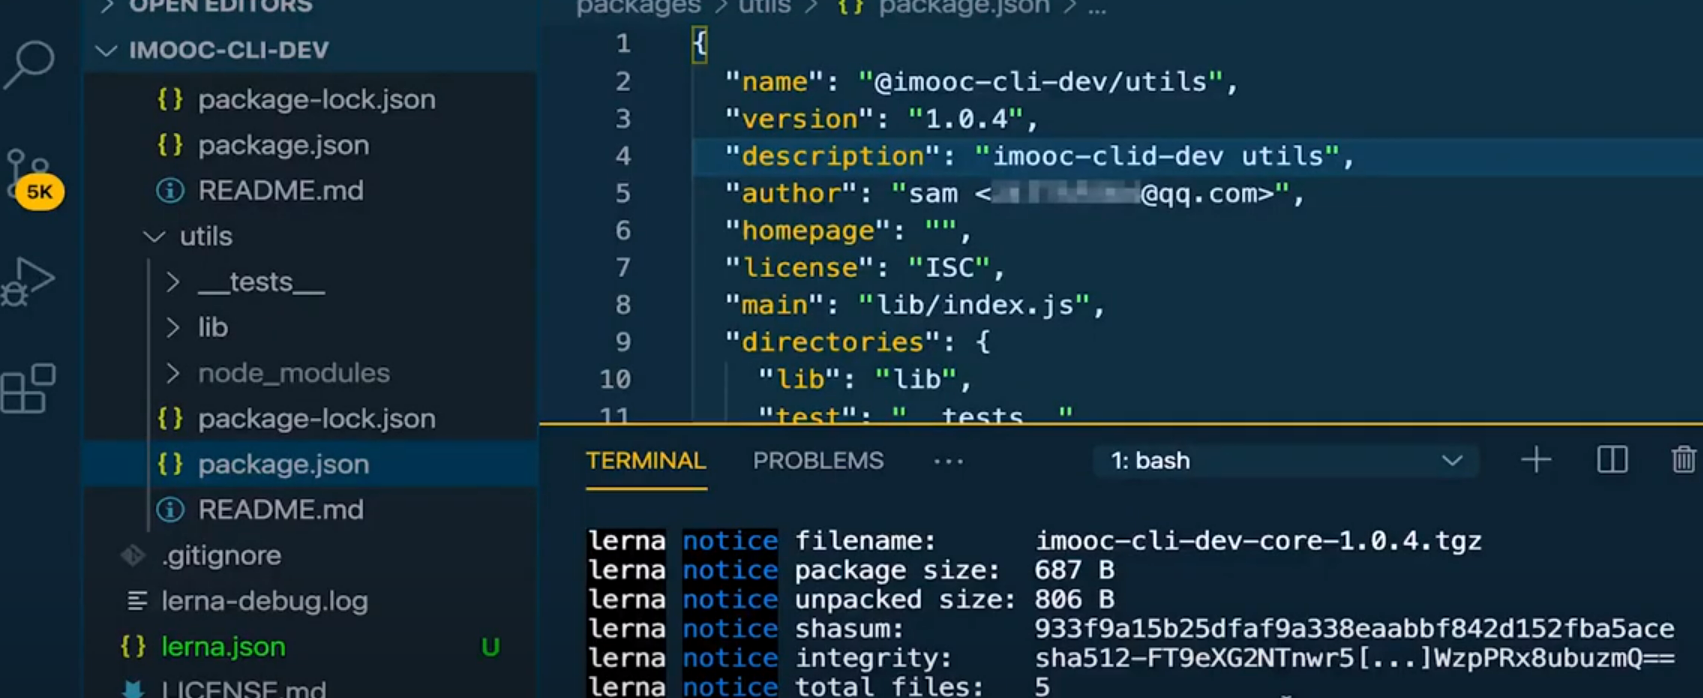Open package.json above the utils folder
This screenshot has height=698, width=1703.
point(310,145)
